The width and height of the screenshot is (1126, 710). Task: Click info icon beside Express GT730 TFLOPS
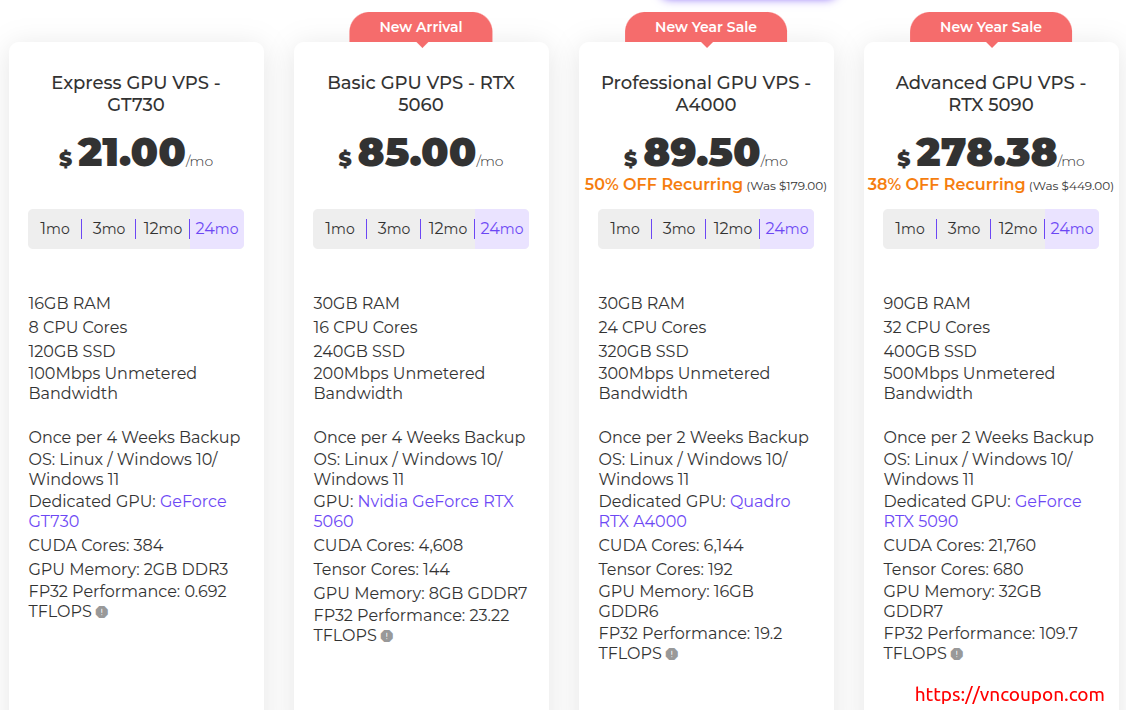click(101, 612)
